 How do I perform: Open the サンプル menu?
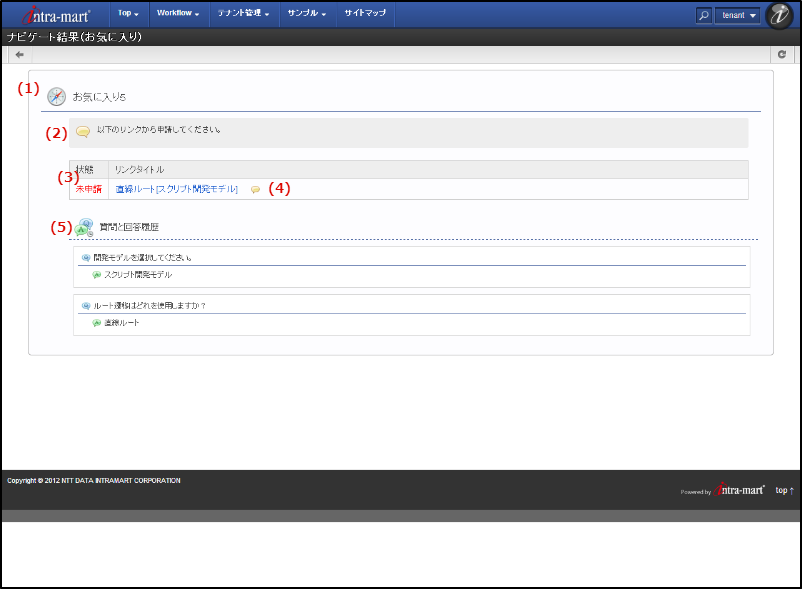(x=307, y=14)
